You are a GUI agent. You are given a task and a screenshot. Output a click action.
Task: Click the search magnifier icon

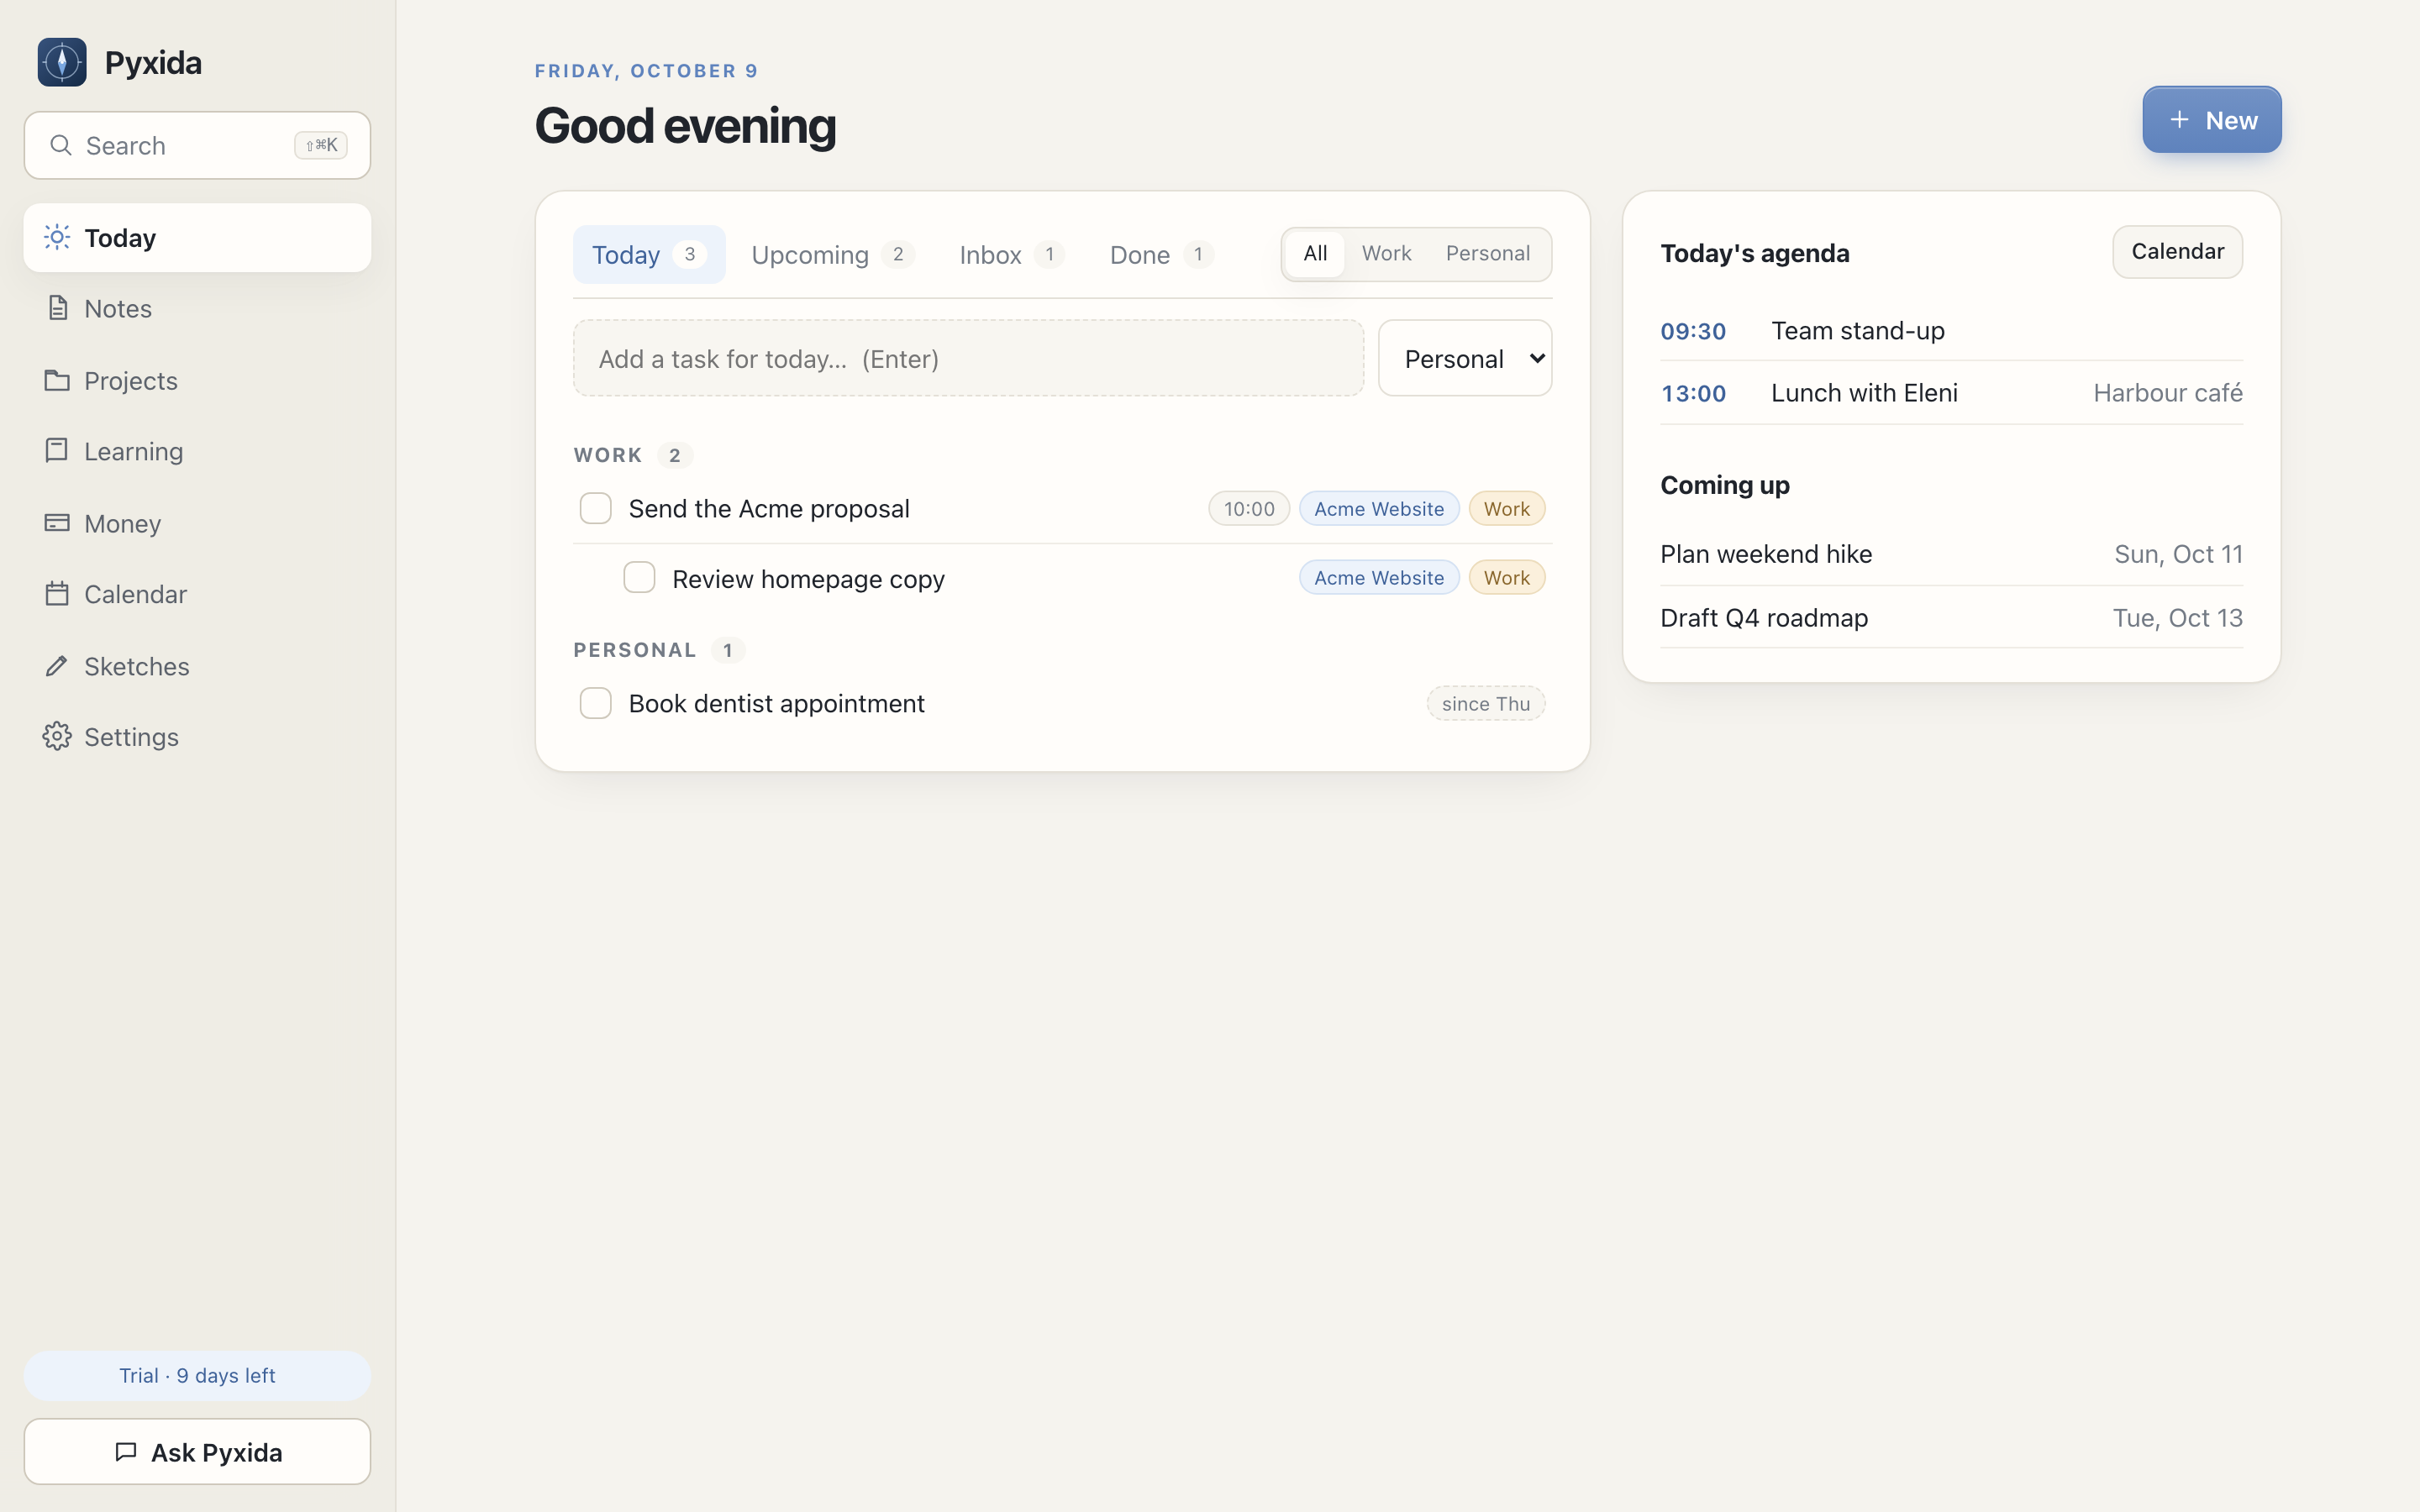(x=61, y=145)
